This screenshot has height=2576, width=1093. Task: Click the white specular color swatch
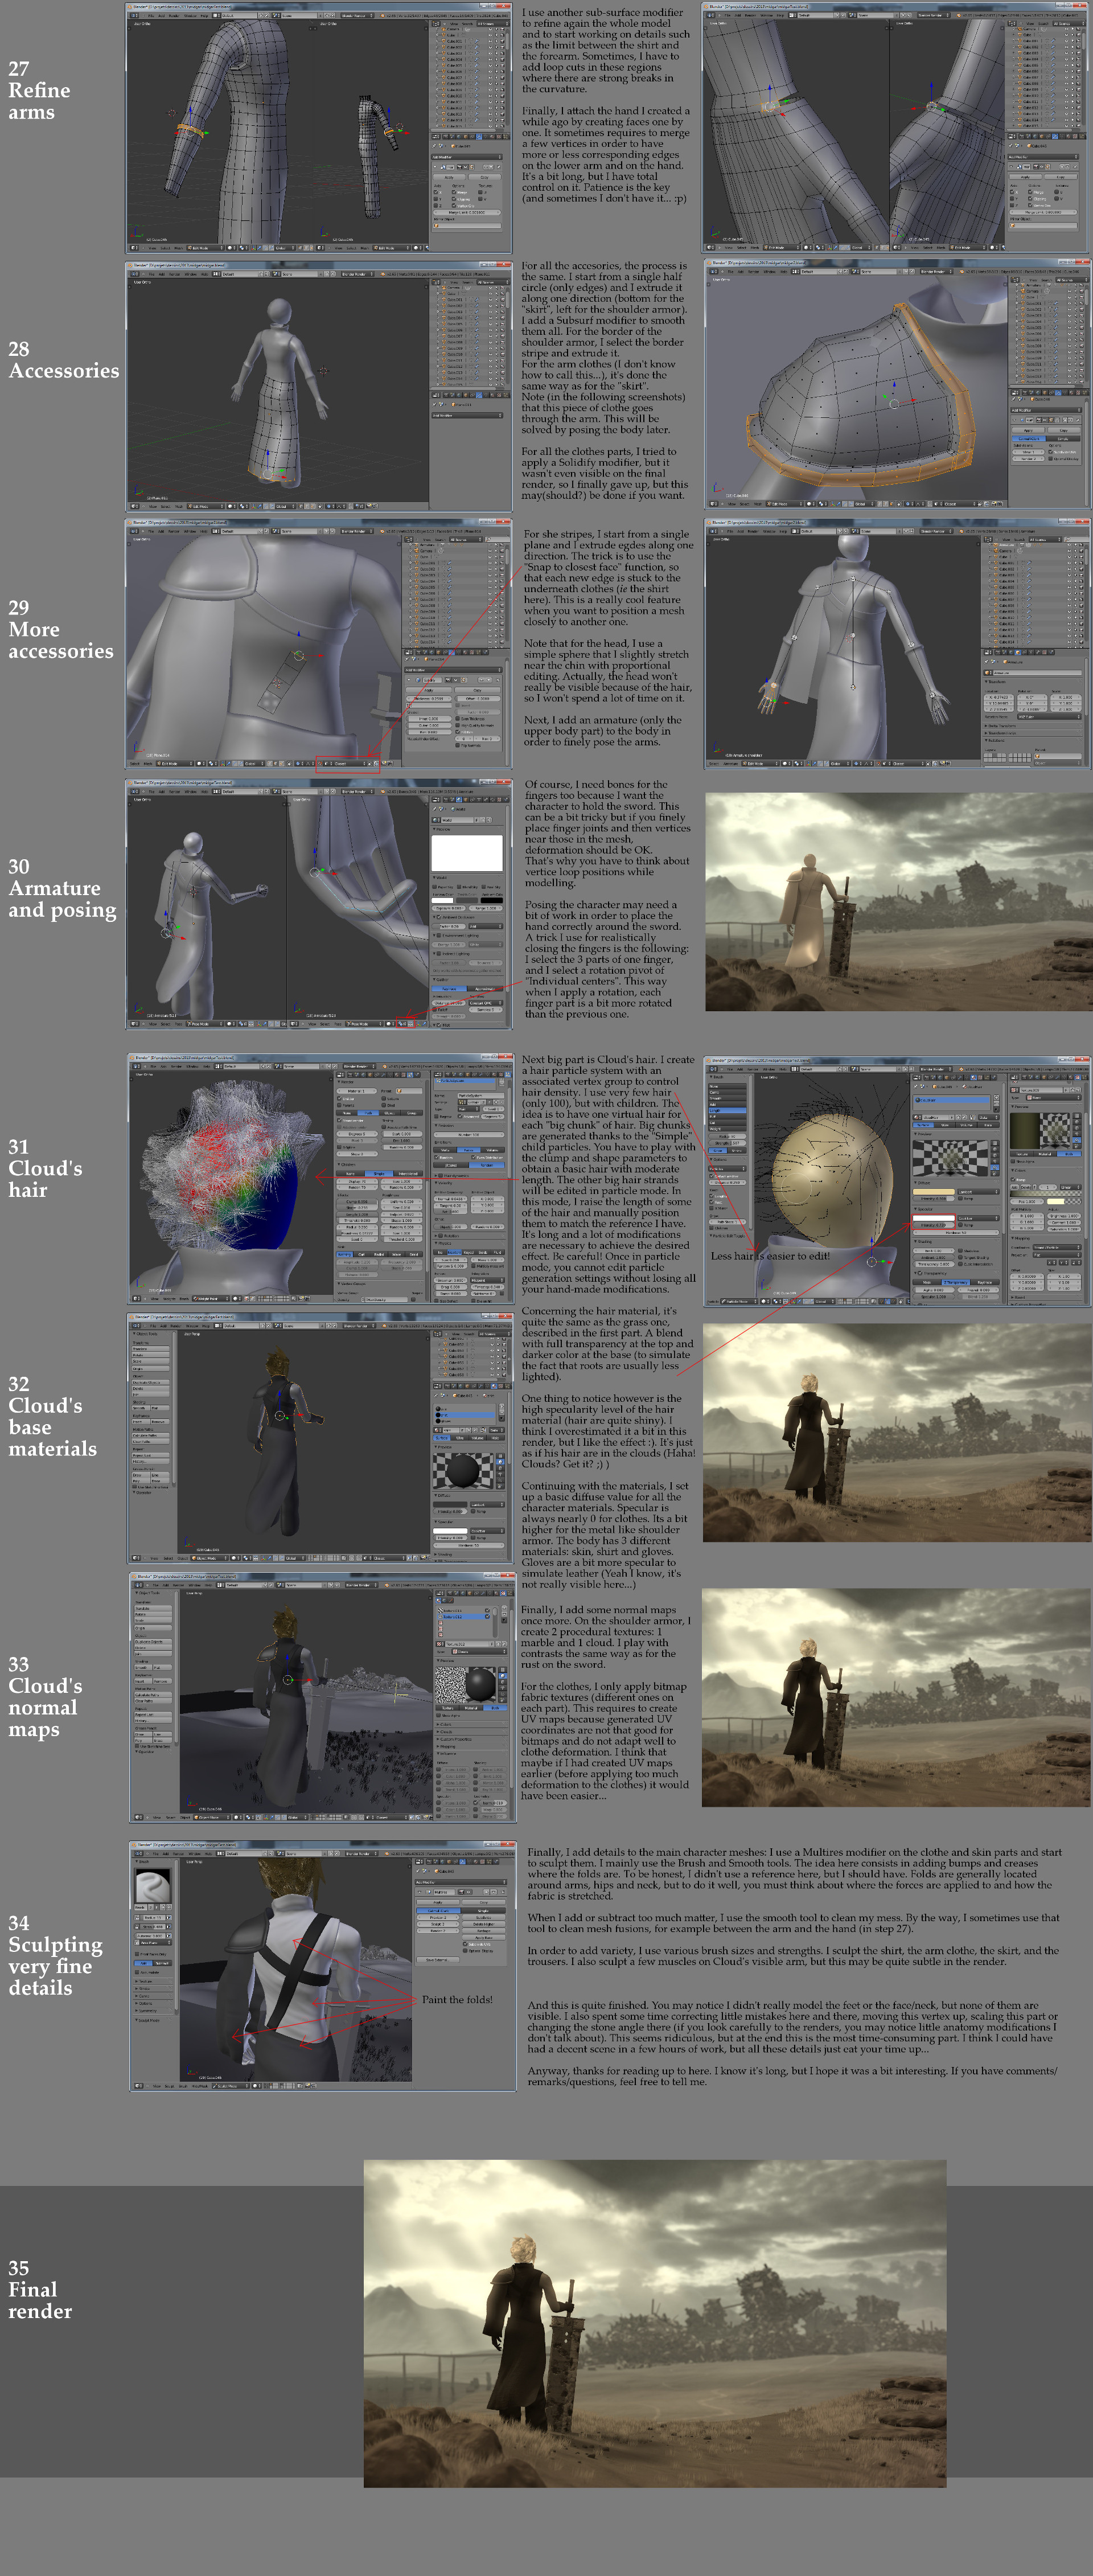pos(934,1219)
